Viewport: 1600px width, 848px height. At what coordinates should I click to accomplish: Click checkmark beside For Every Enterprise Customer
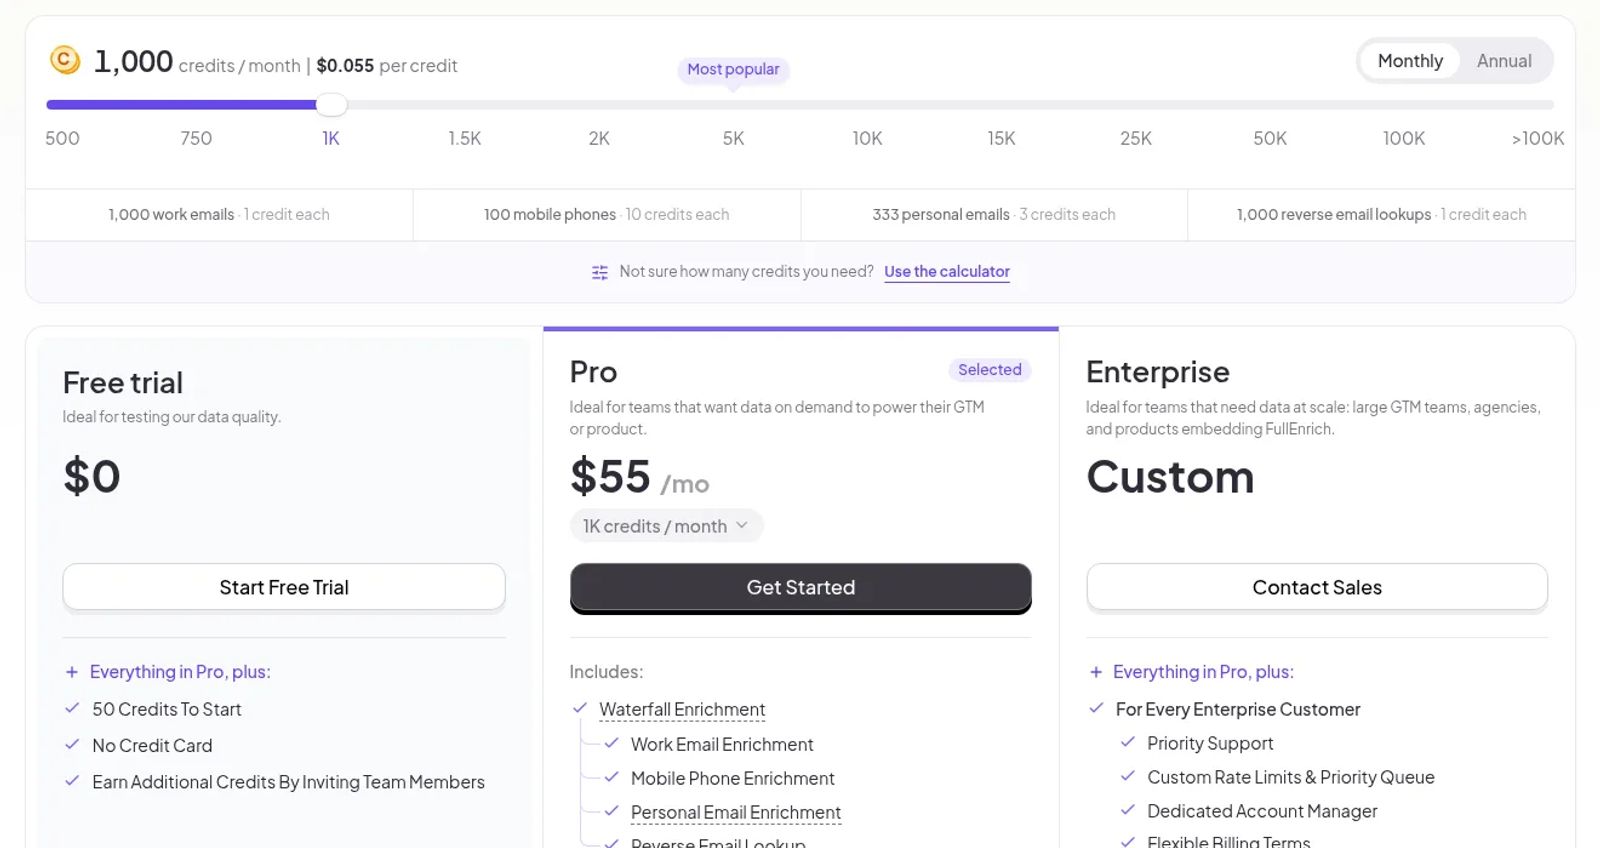coord(1096,708)
